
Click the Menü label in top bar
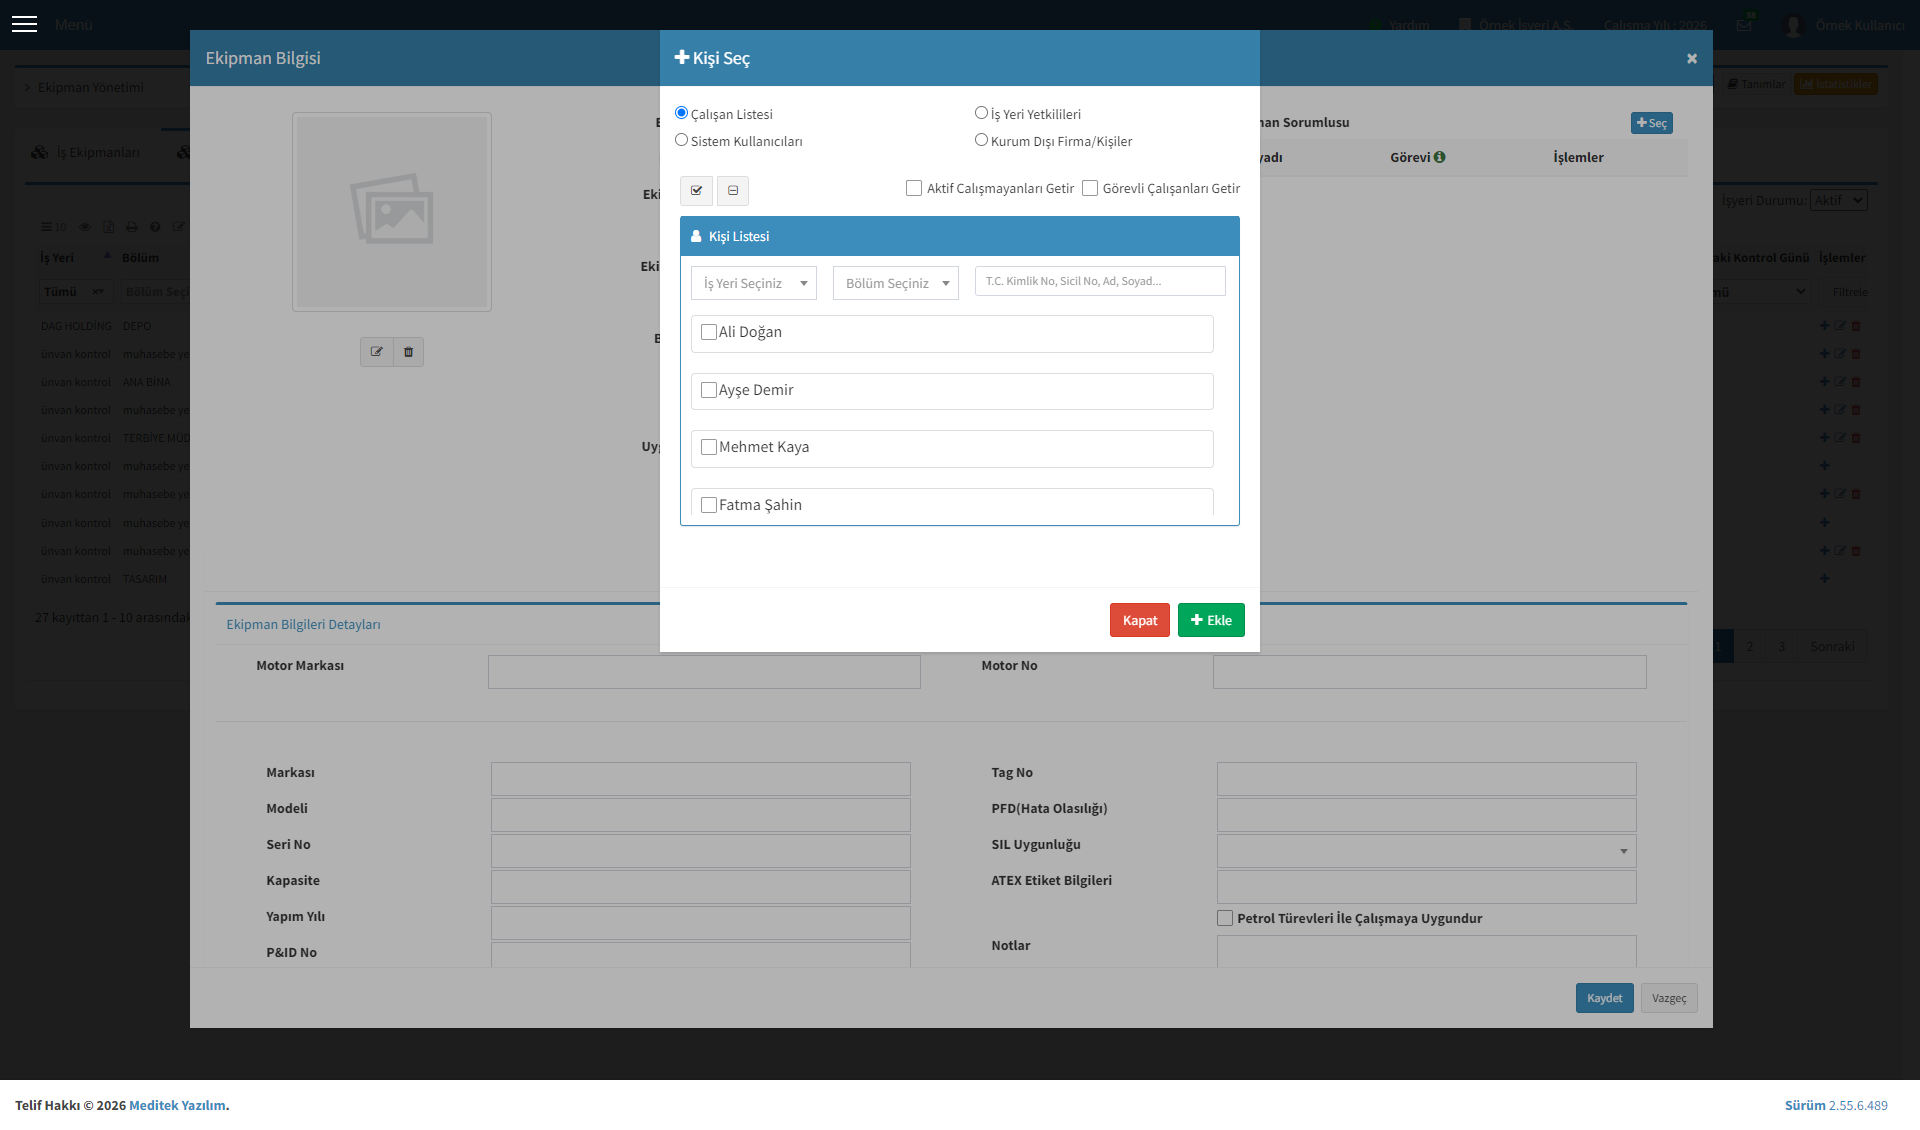coord(74,25)
